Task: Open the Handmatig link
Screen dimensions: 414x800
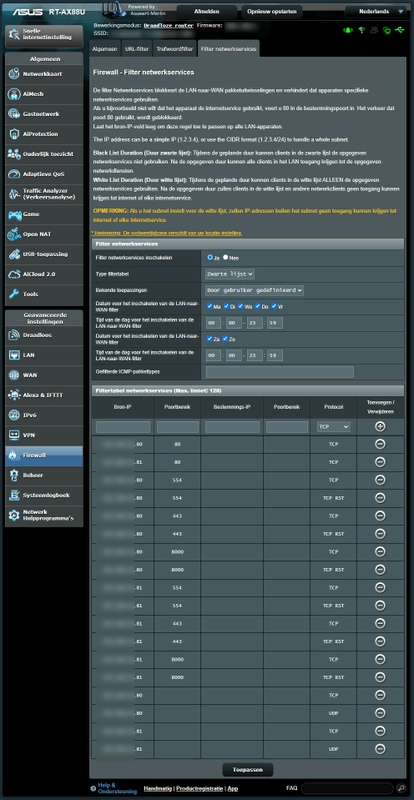Action: click(158, 788)
